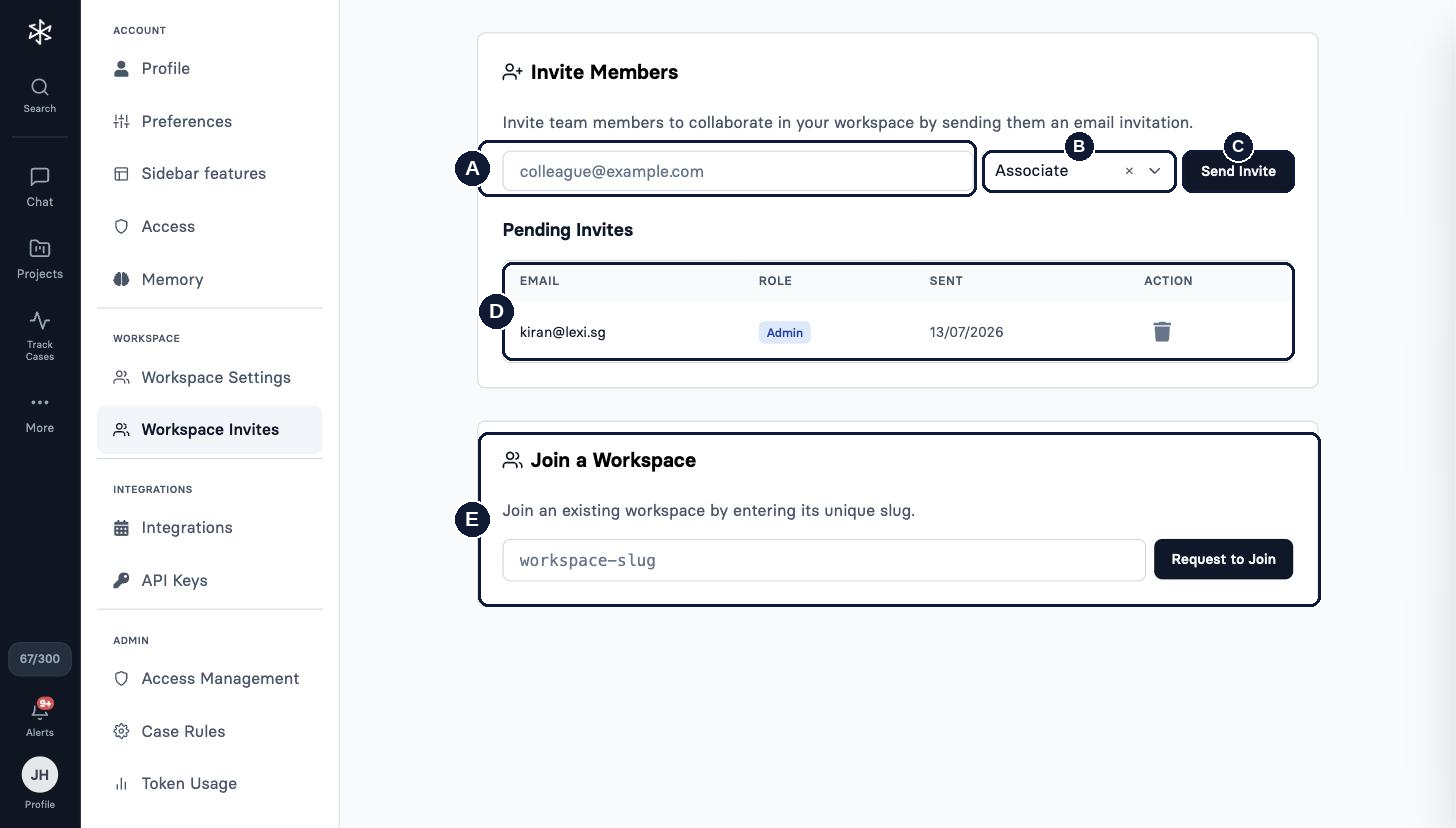Open Track Cases in the left rail
Screen dimensions: 1456x828
(40, 336)
